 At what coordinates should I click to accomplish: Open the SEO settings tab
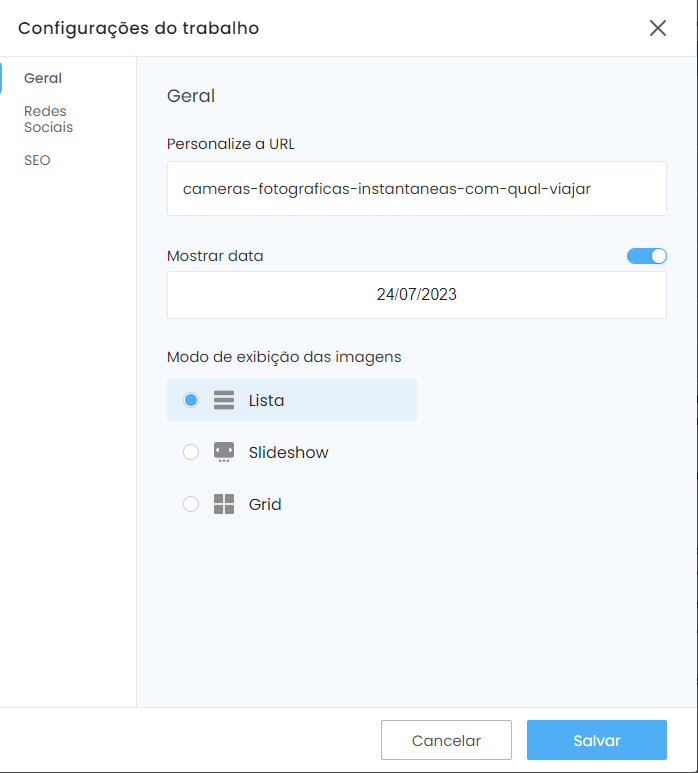click(37, 160)
